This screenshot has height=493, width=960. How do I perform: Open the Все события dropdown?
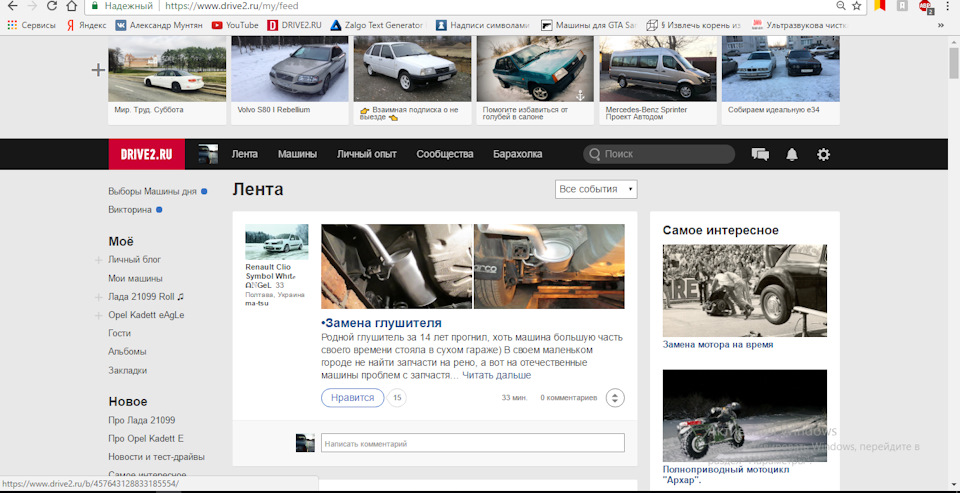pos(596,189)
